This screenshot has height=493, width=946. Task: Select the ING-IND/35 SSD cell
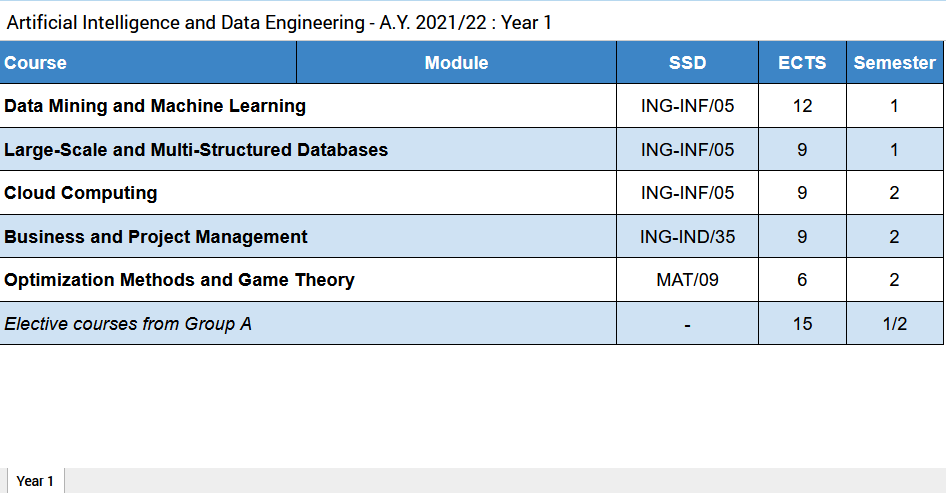[687, 237]
